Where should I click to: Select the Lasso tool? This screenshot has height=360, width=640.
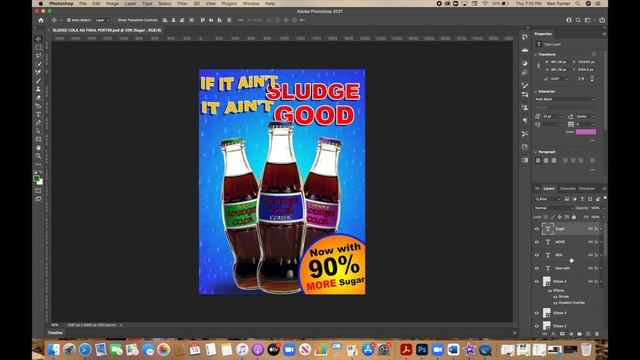[x=38, y=56]
